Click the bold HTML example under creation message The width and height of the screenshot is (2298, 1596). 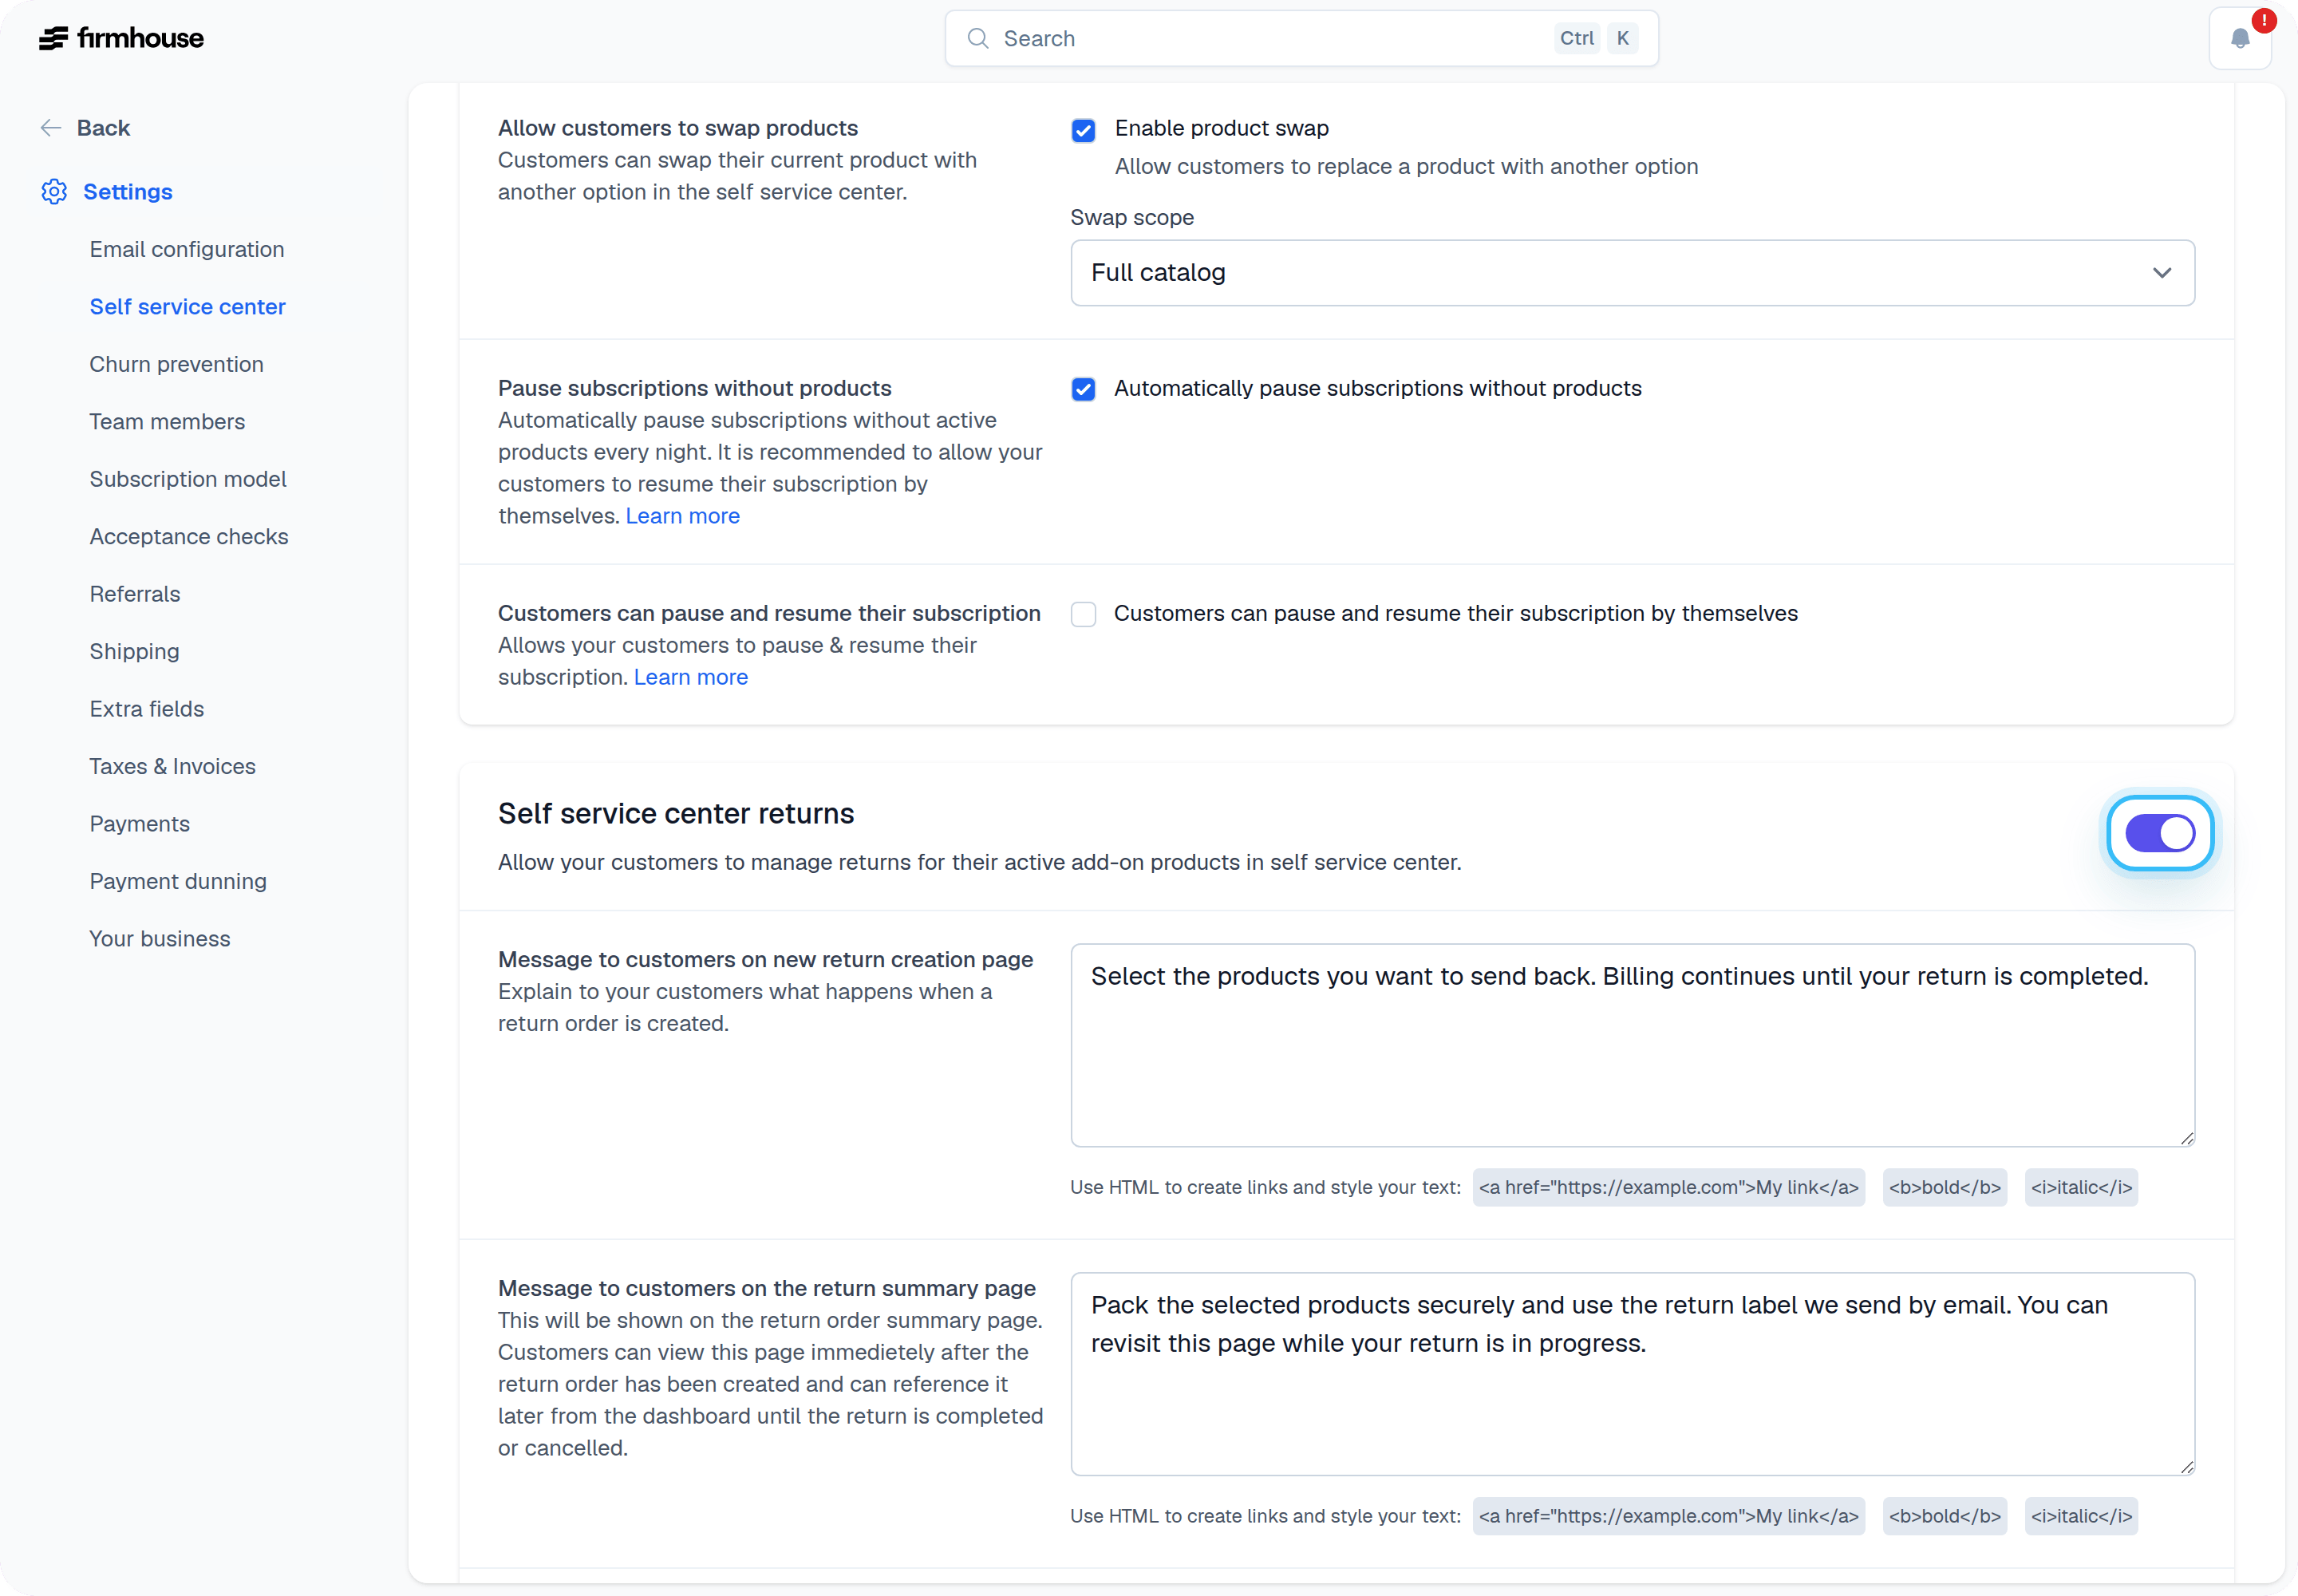click(1944, 1187)
